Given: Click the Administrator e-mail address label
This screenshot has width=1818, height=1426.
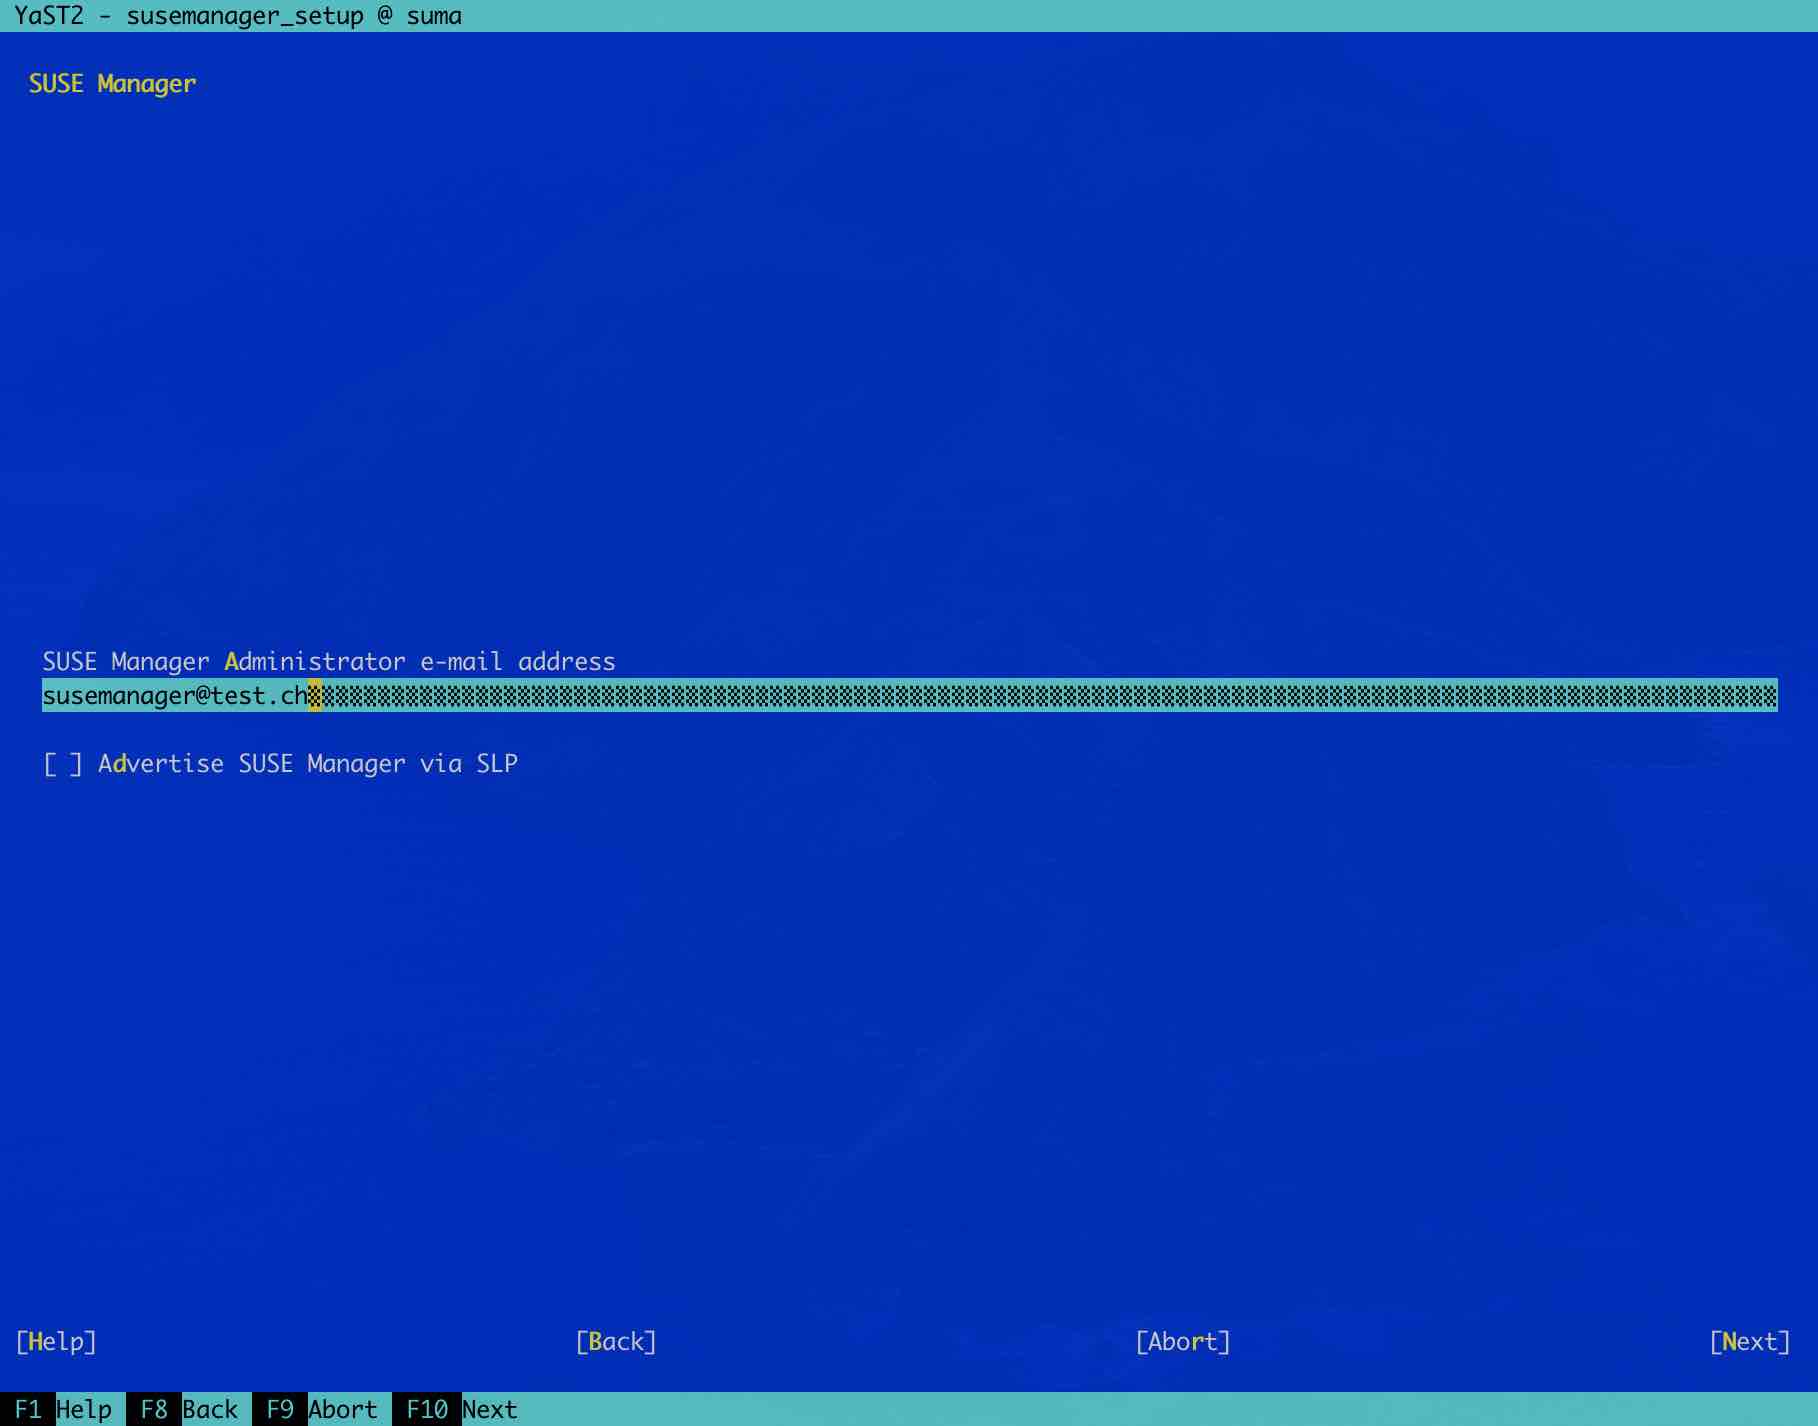Looking at the screenshot, I should point(329,662).
